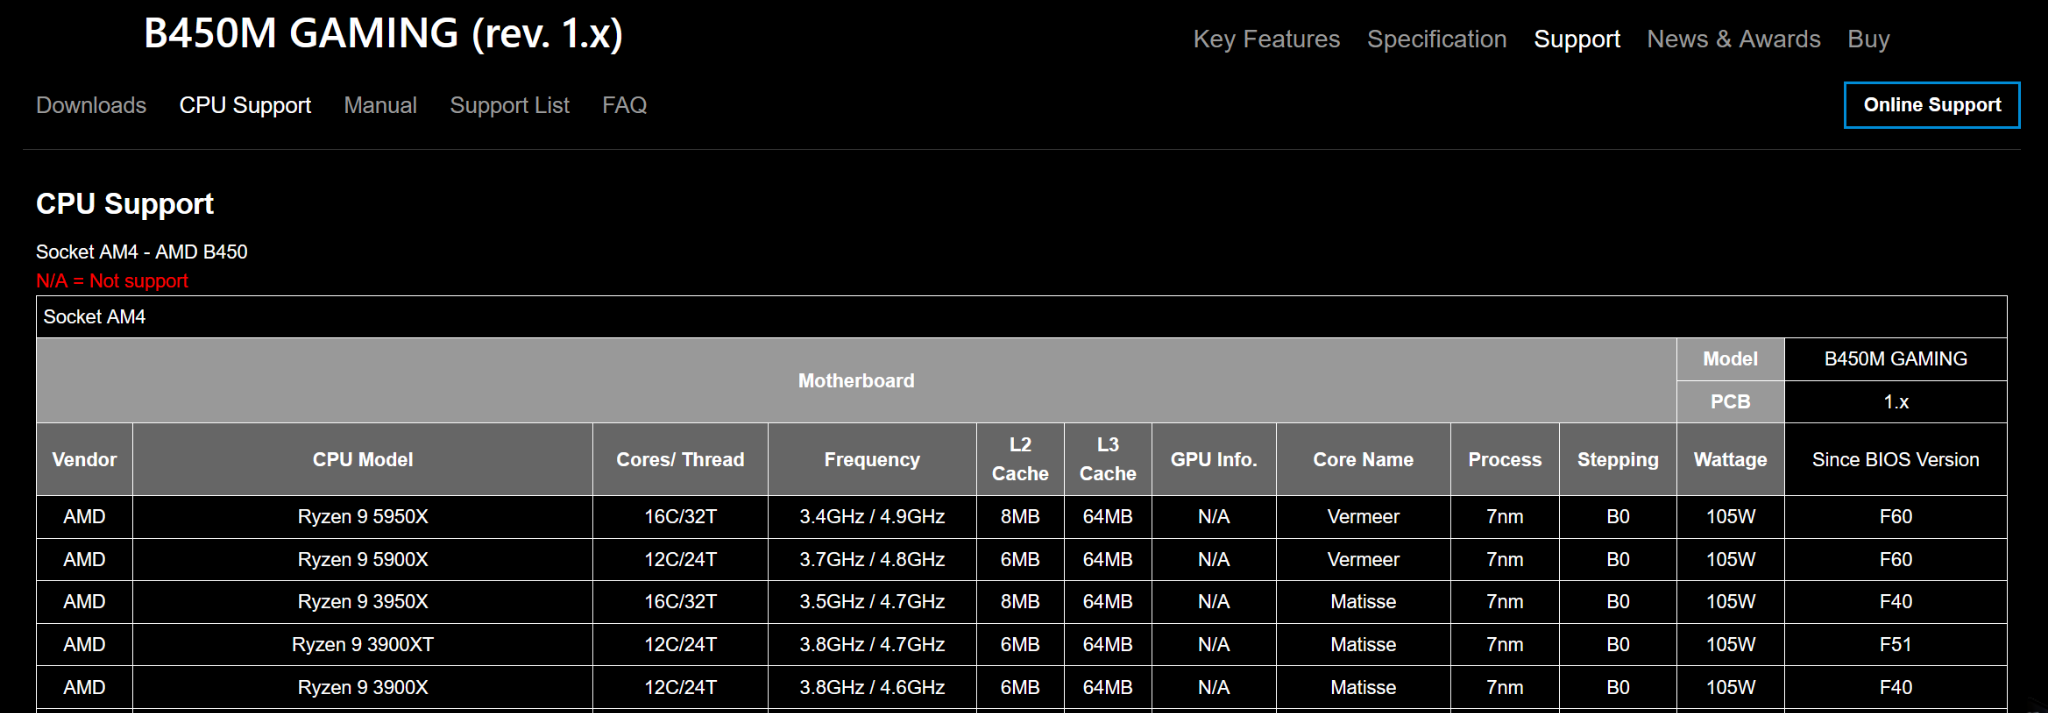2048x713 pixels.
Task: Open the Manual tab
Action: click(380, 105)
